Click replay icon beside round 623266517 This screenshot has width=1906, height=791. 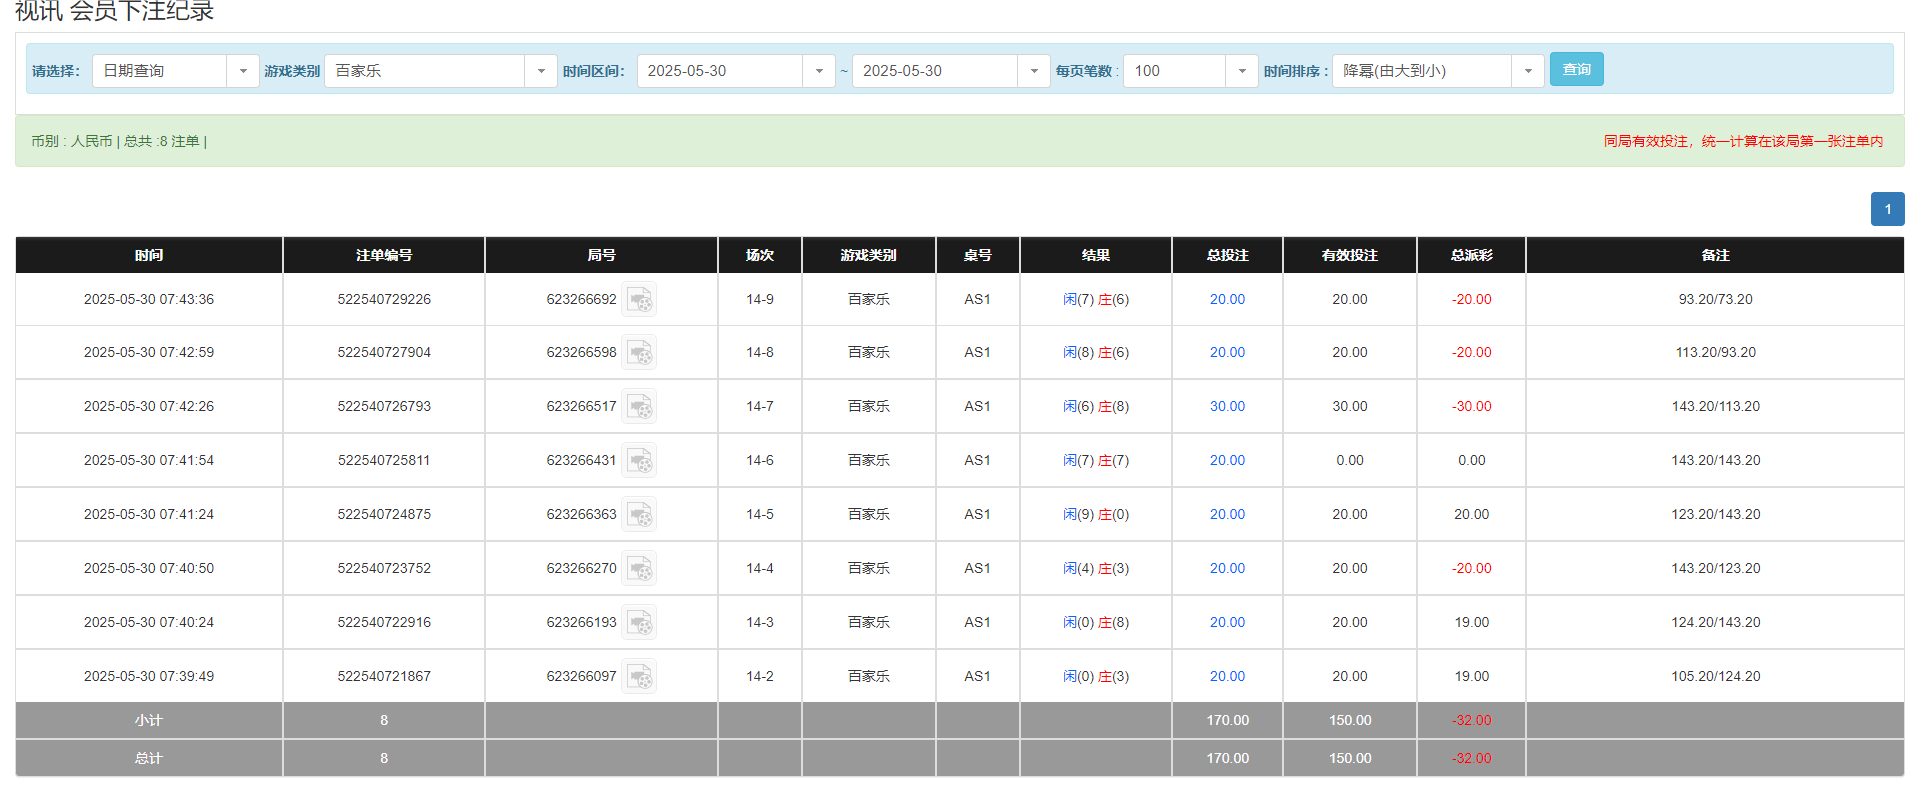[639, 407]
